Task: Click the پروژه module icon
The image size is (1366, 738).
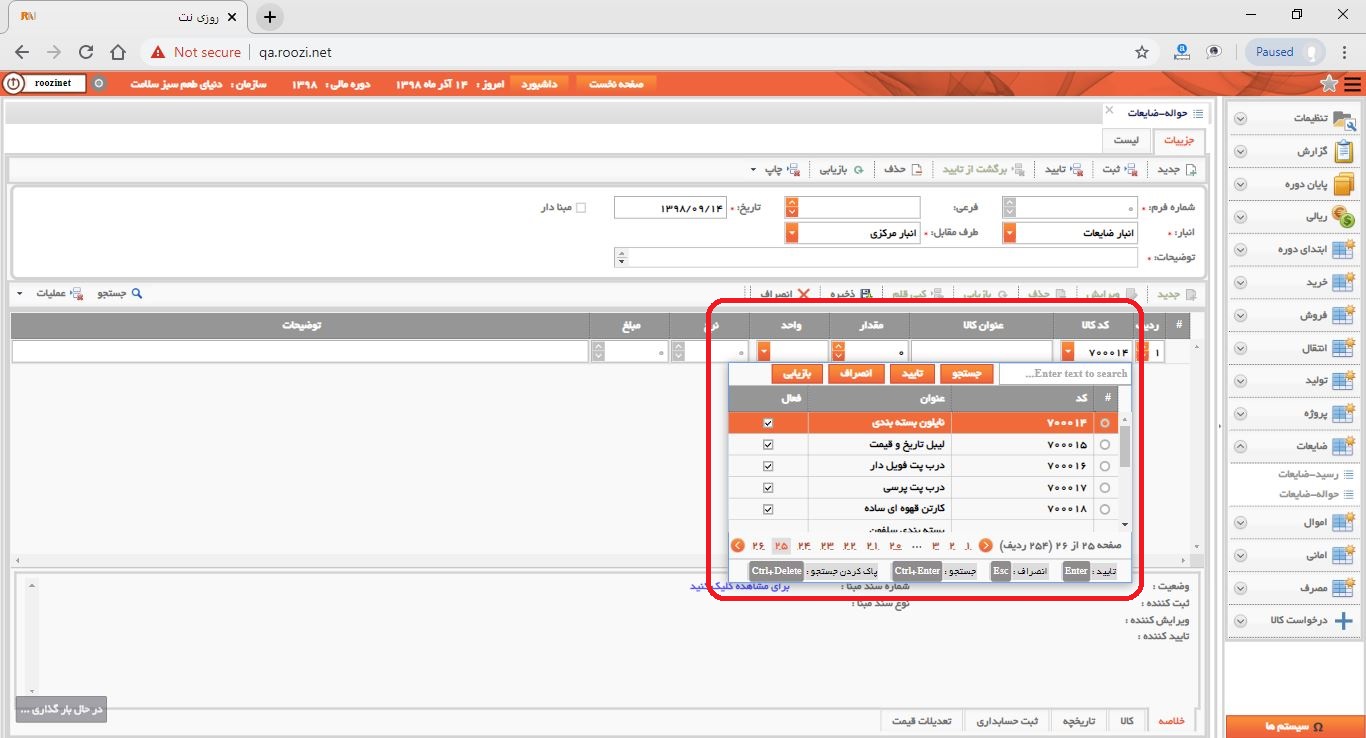Action: (1344, 413)
